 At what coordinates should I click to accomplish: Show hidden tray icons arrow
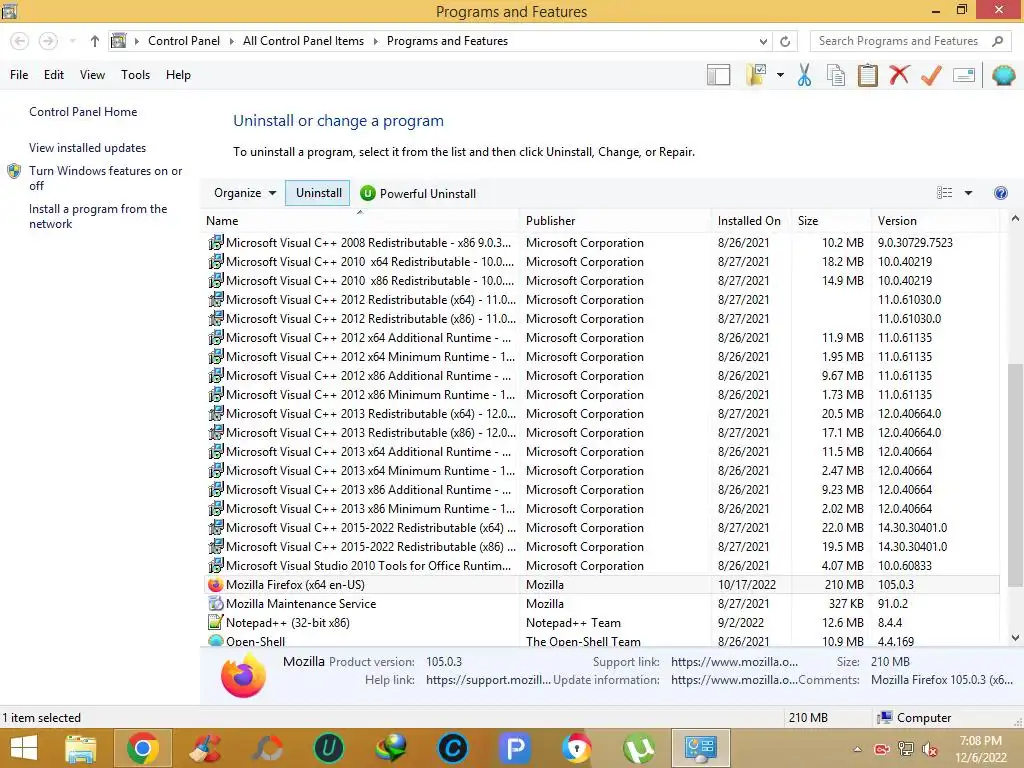[x=857, y=749]
